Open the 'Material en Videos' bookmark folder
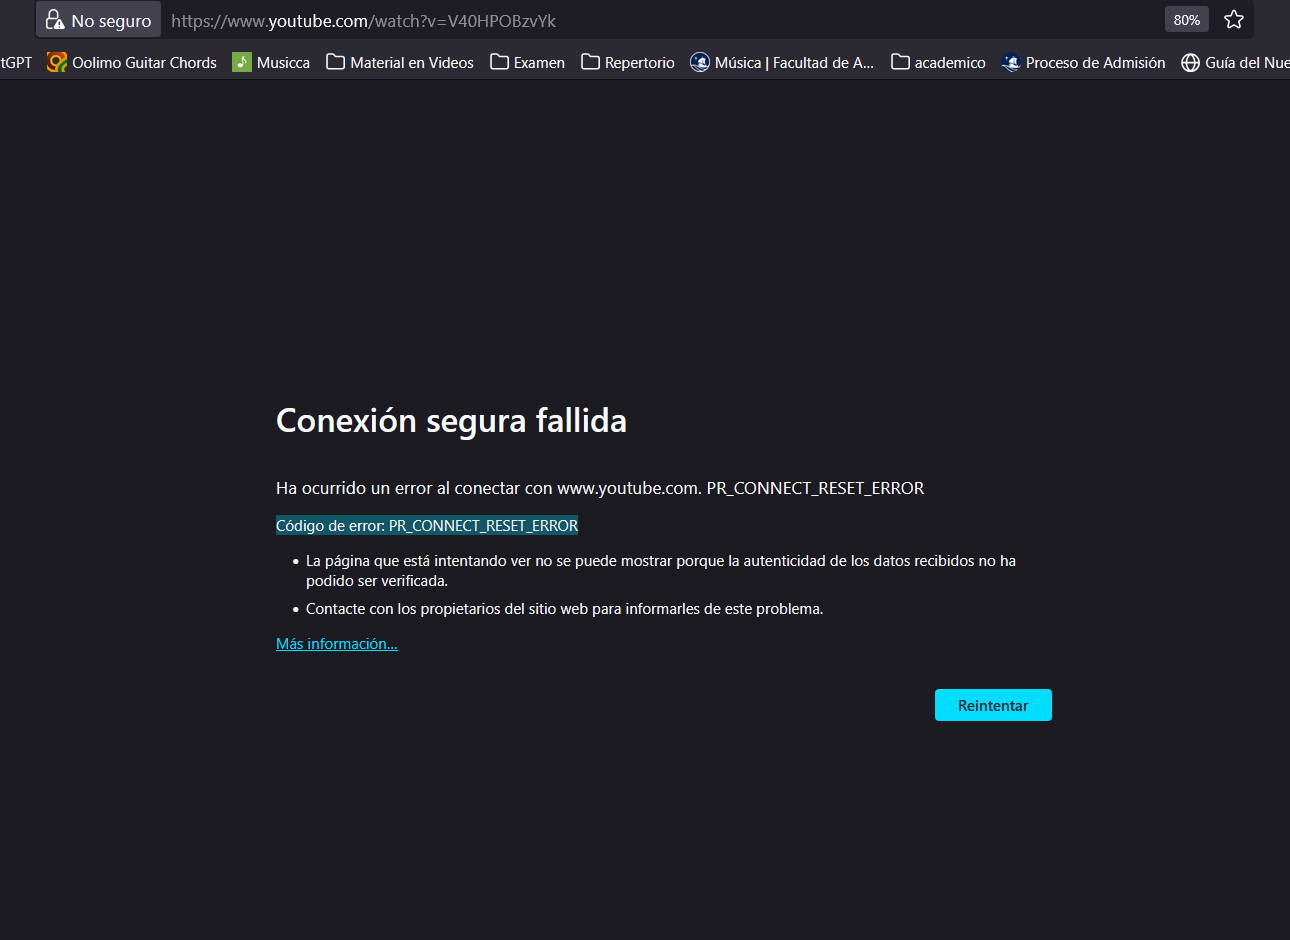The image size is (1290, 940). tap(400, 62)
